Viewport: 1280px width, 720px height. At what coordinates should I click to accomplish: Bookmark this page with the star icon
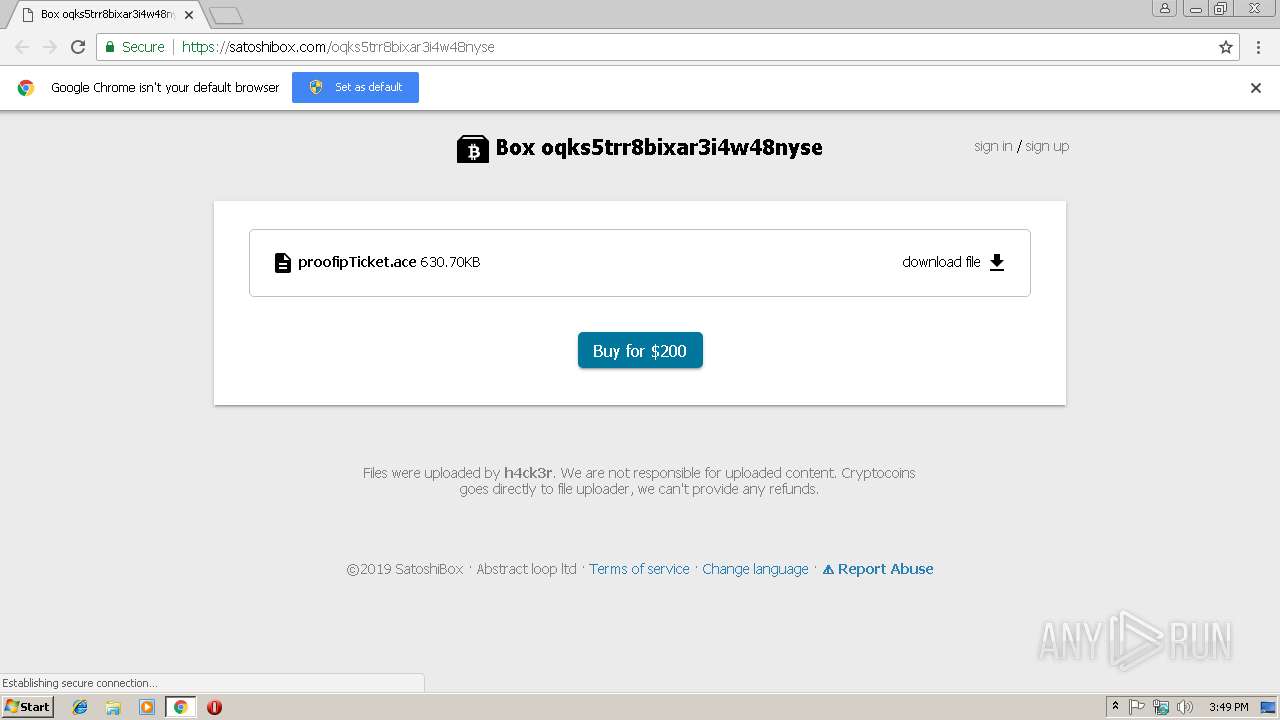(x=1226, y=47)
